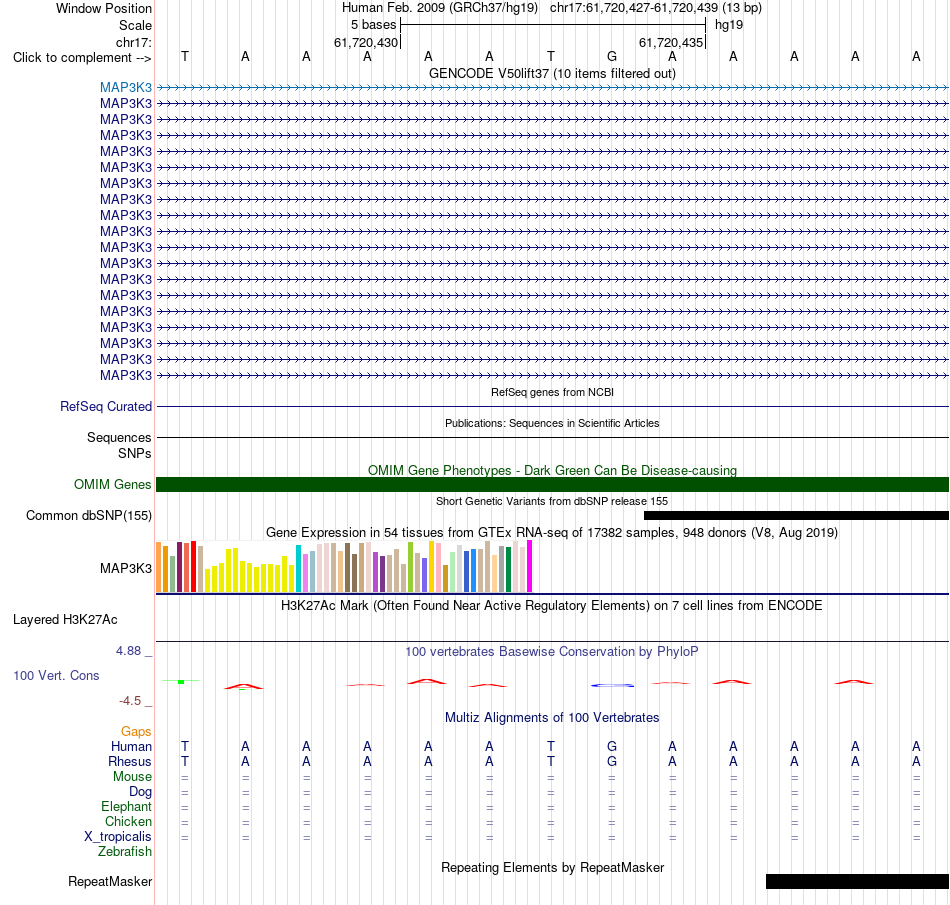The image size is (950, 905).
Task: Click the black RepeatMasker element bar
Action: pyautogui.click(x=857, y=881)
